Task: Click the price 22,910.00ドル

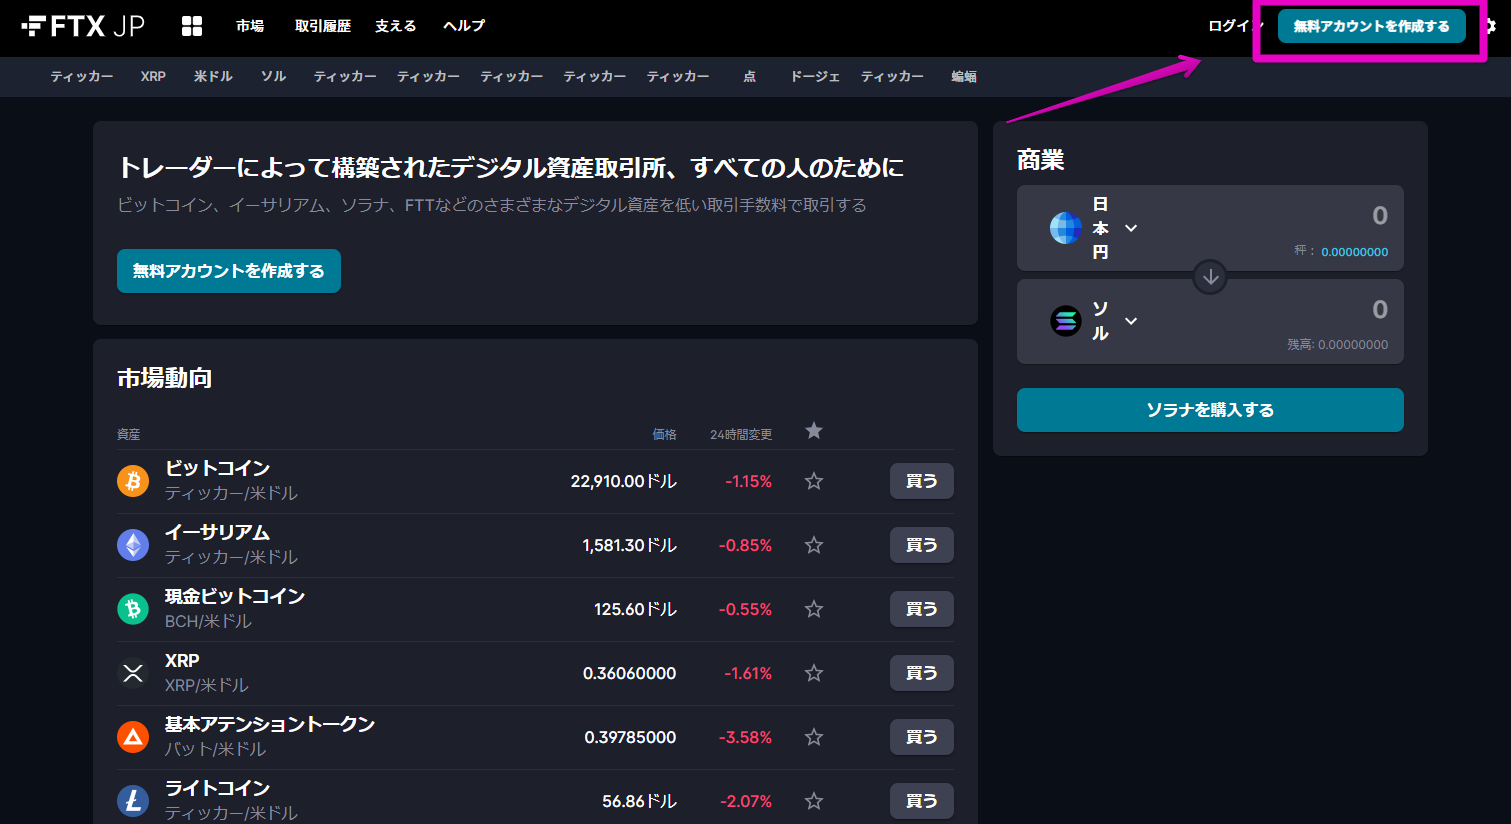Action: [x=624, y=481]
